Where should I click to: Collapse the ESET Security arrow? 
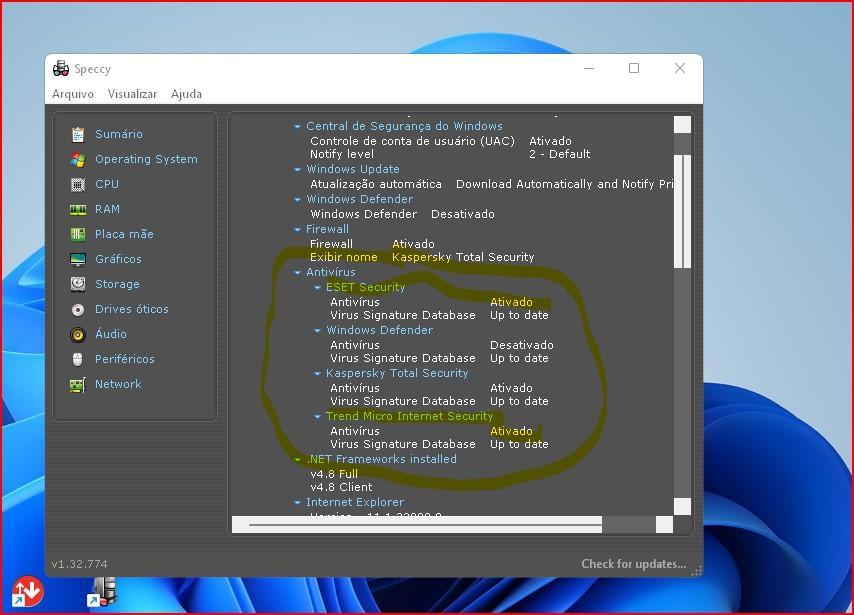318,288
